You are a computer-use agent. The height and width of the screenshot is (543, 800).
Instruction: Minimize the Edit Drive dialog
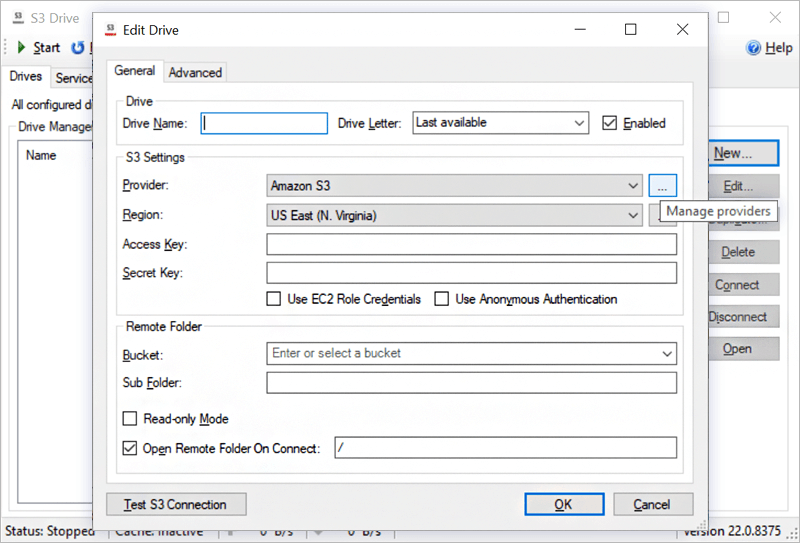(x=580, y=30)
